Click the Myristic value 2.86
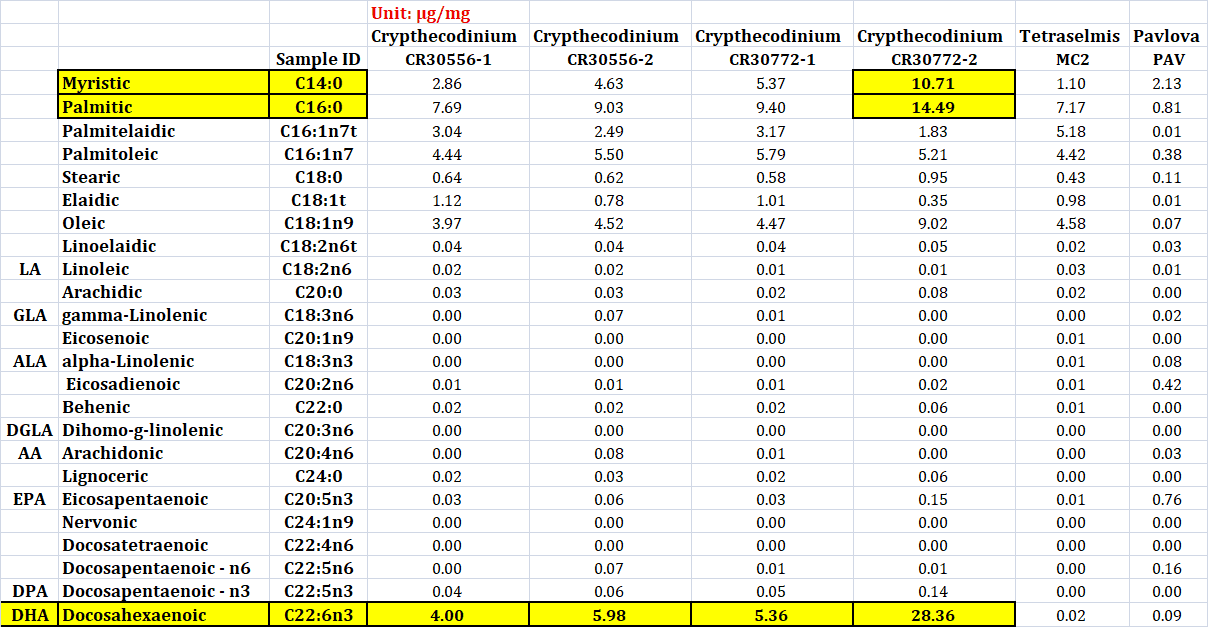1208x627 pixels. (x=448, y=83)
